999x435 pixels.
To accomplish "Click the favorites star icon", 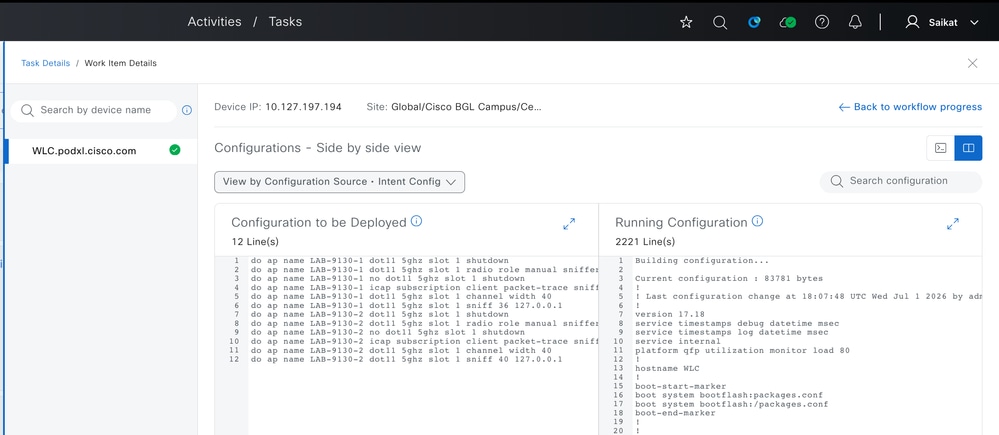I will [x=686, y=22].
